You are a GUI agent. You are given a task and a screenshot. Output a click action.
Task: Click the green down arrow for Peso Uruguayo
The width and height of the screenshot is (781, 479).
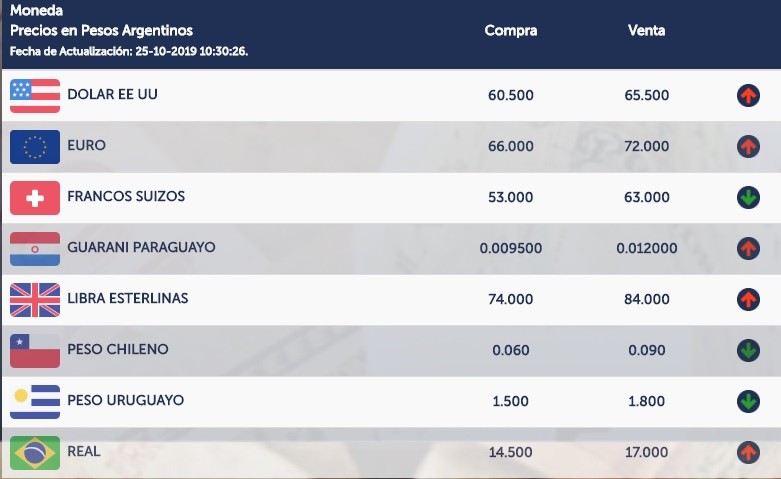pos(748,401)
